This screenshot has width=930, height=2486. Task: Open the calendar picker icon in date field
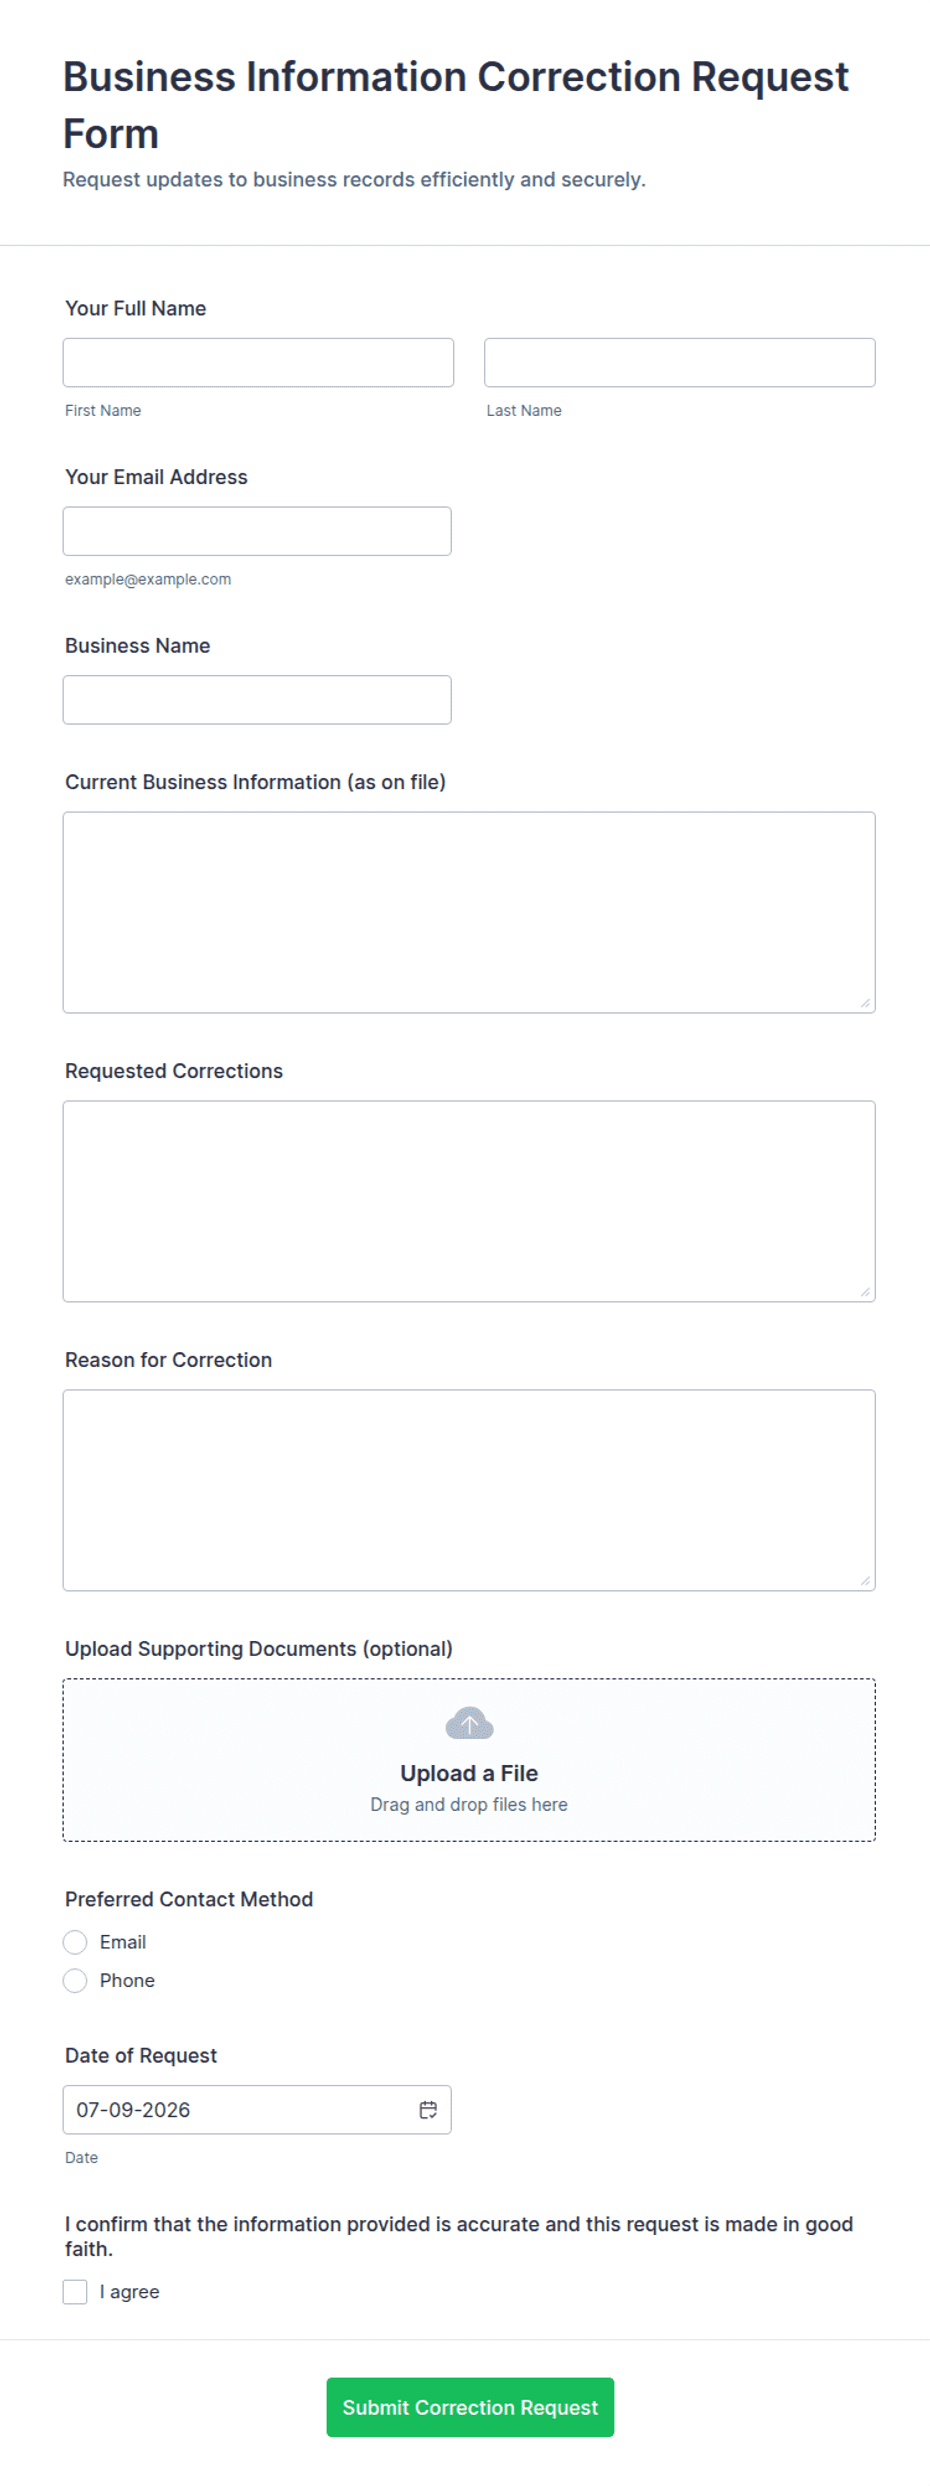(428, 2109)
